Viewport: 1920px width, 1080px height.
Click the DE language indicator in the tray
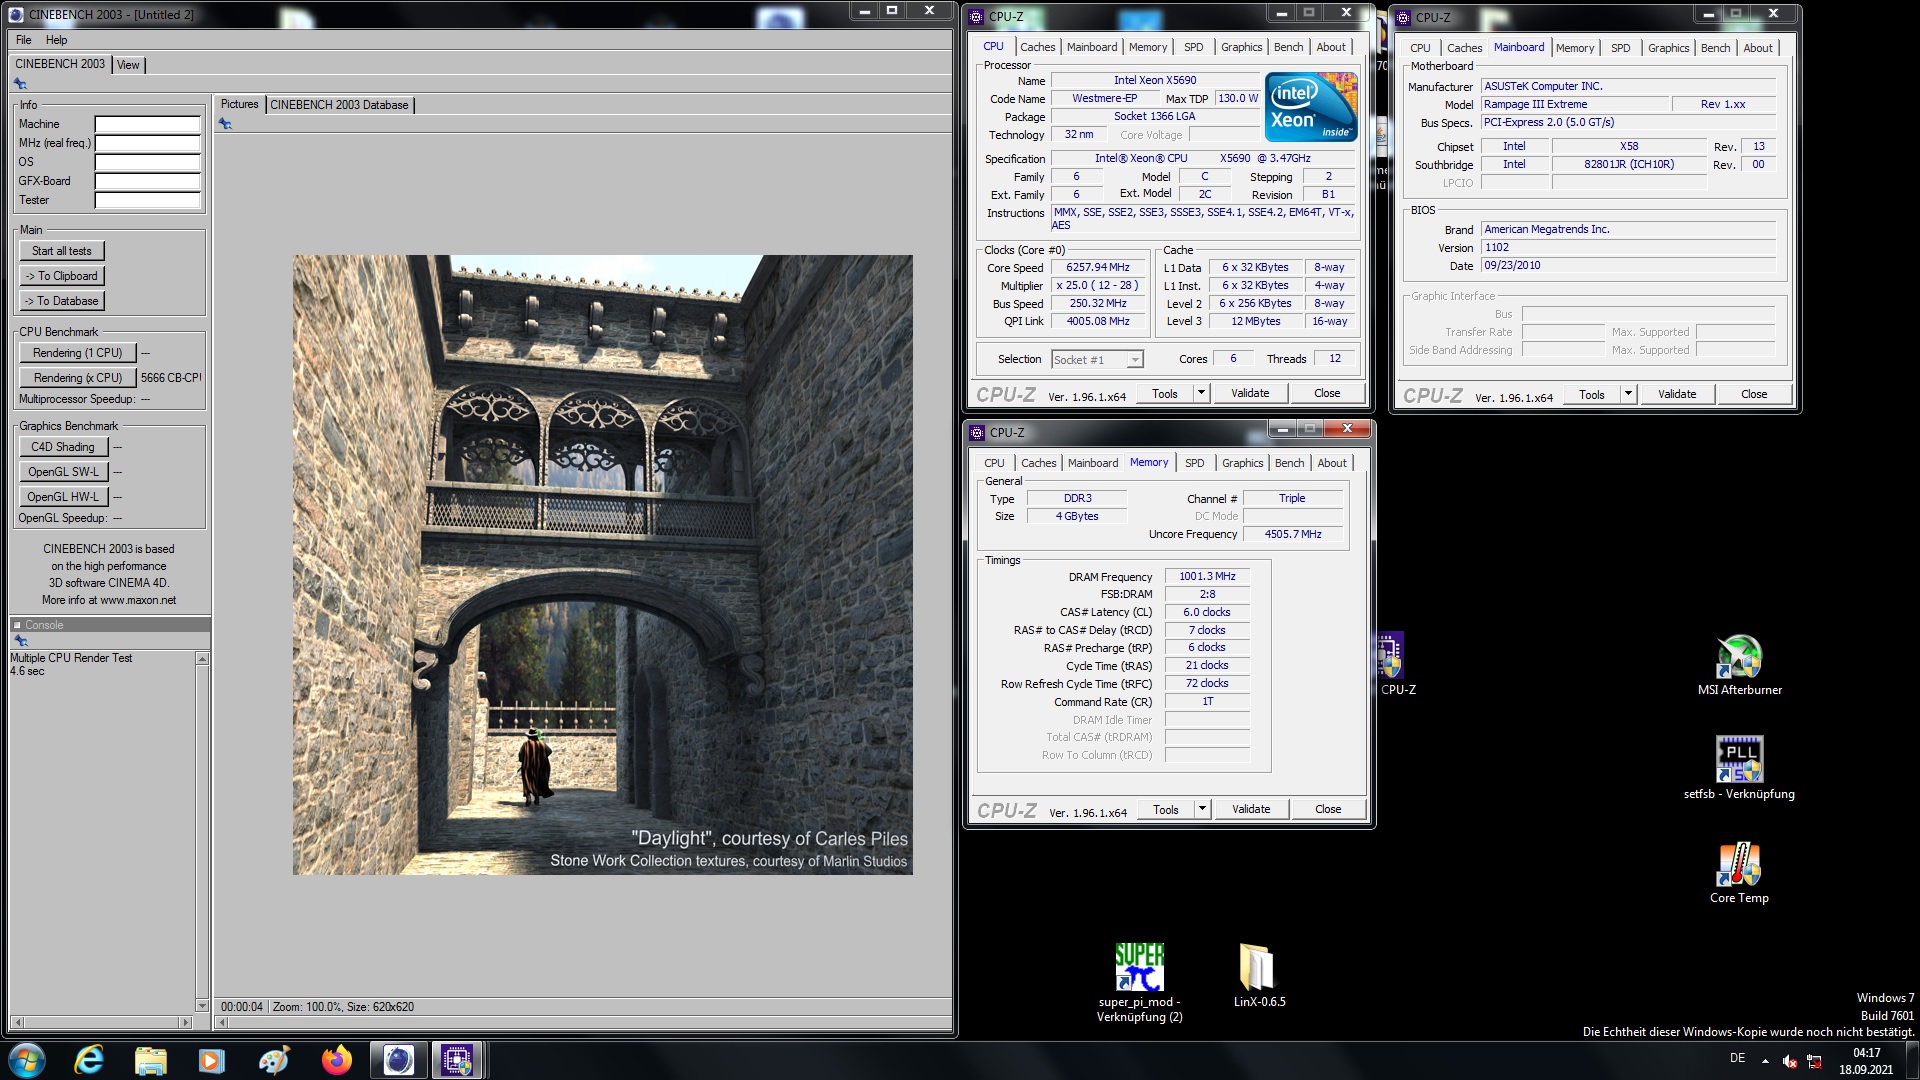pos(1737,1059)
